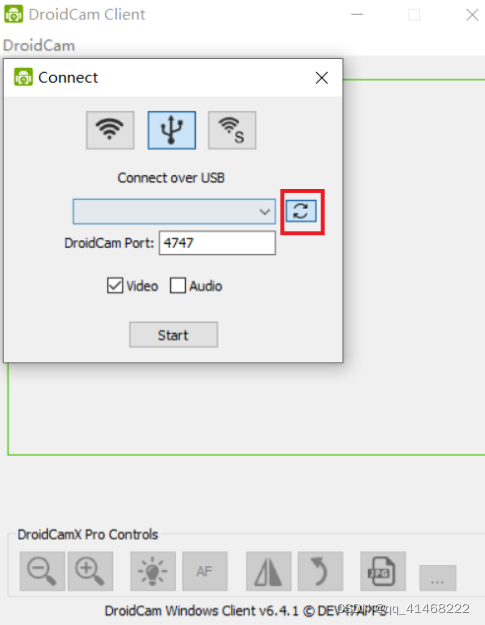Image resolution: width=485 pixels, height=625 pixels.
Task: Open the DroidCam menu
Action: click(x=39, y=45)
